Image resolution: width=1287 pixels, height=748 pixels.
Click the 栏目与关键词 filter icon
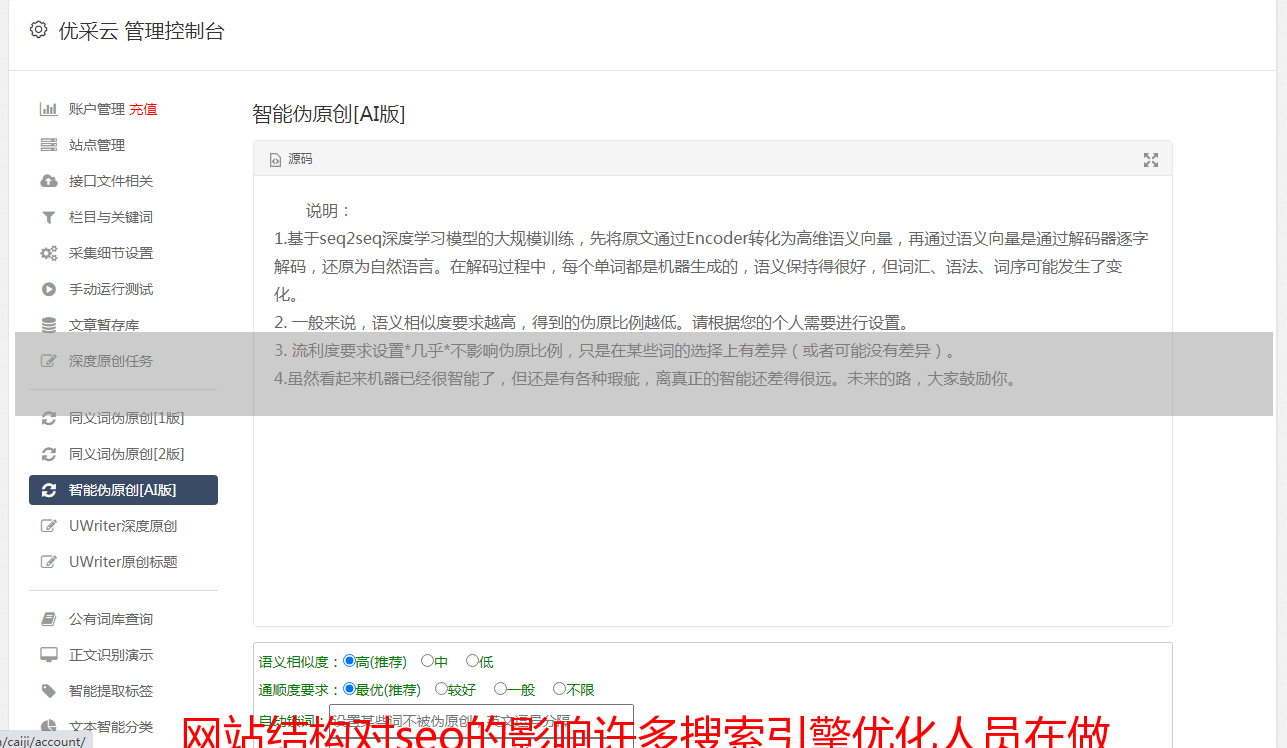[x=48, y=217]
